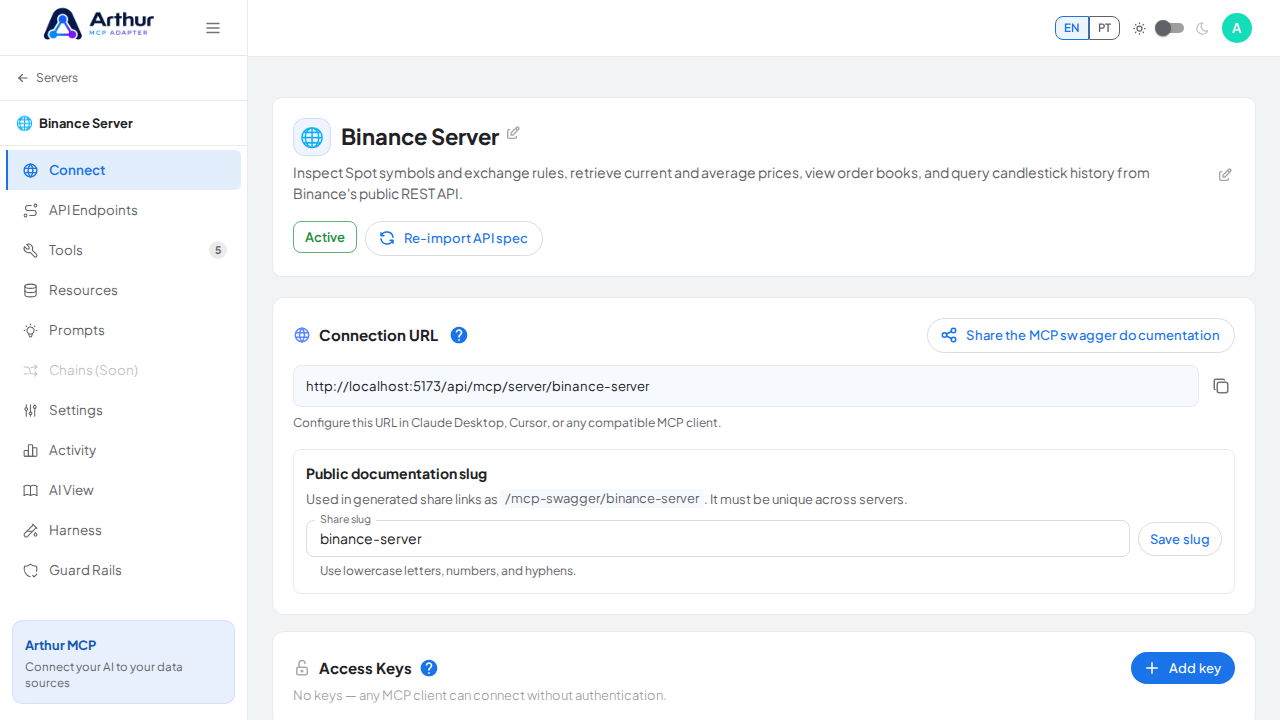
Task: Open the Resources section
Action: pyautogui.click(x=123, y=290)
